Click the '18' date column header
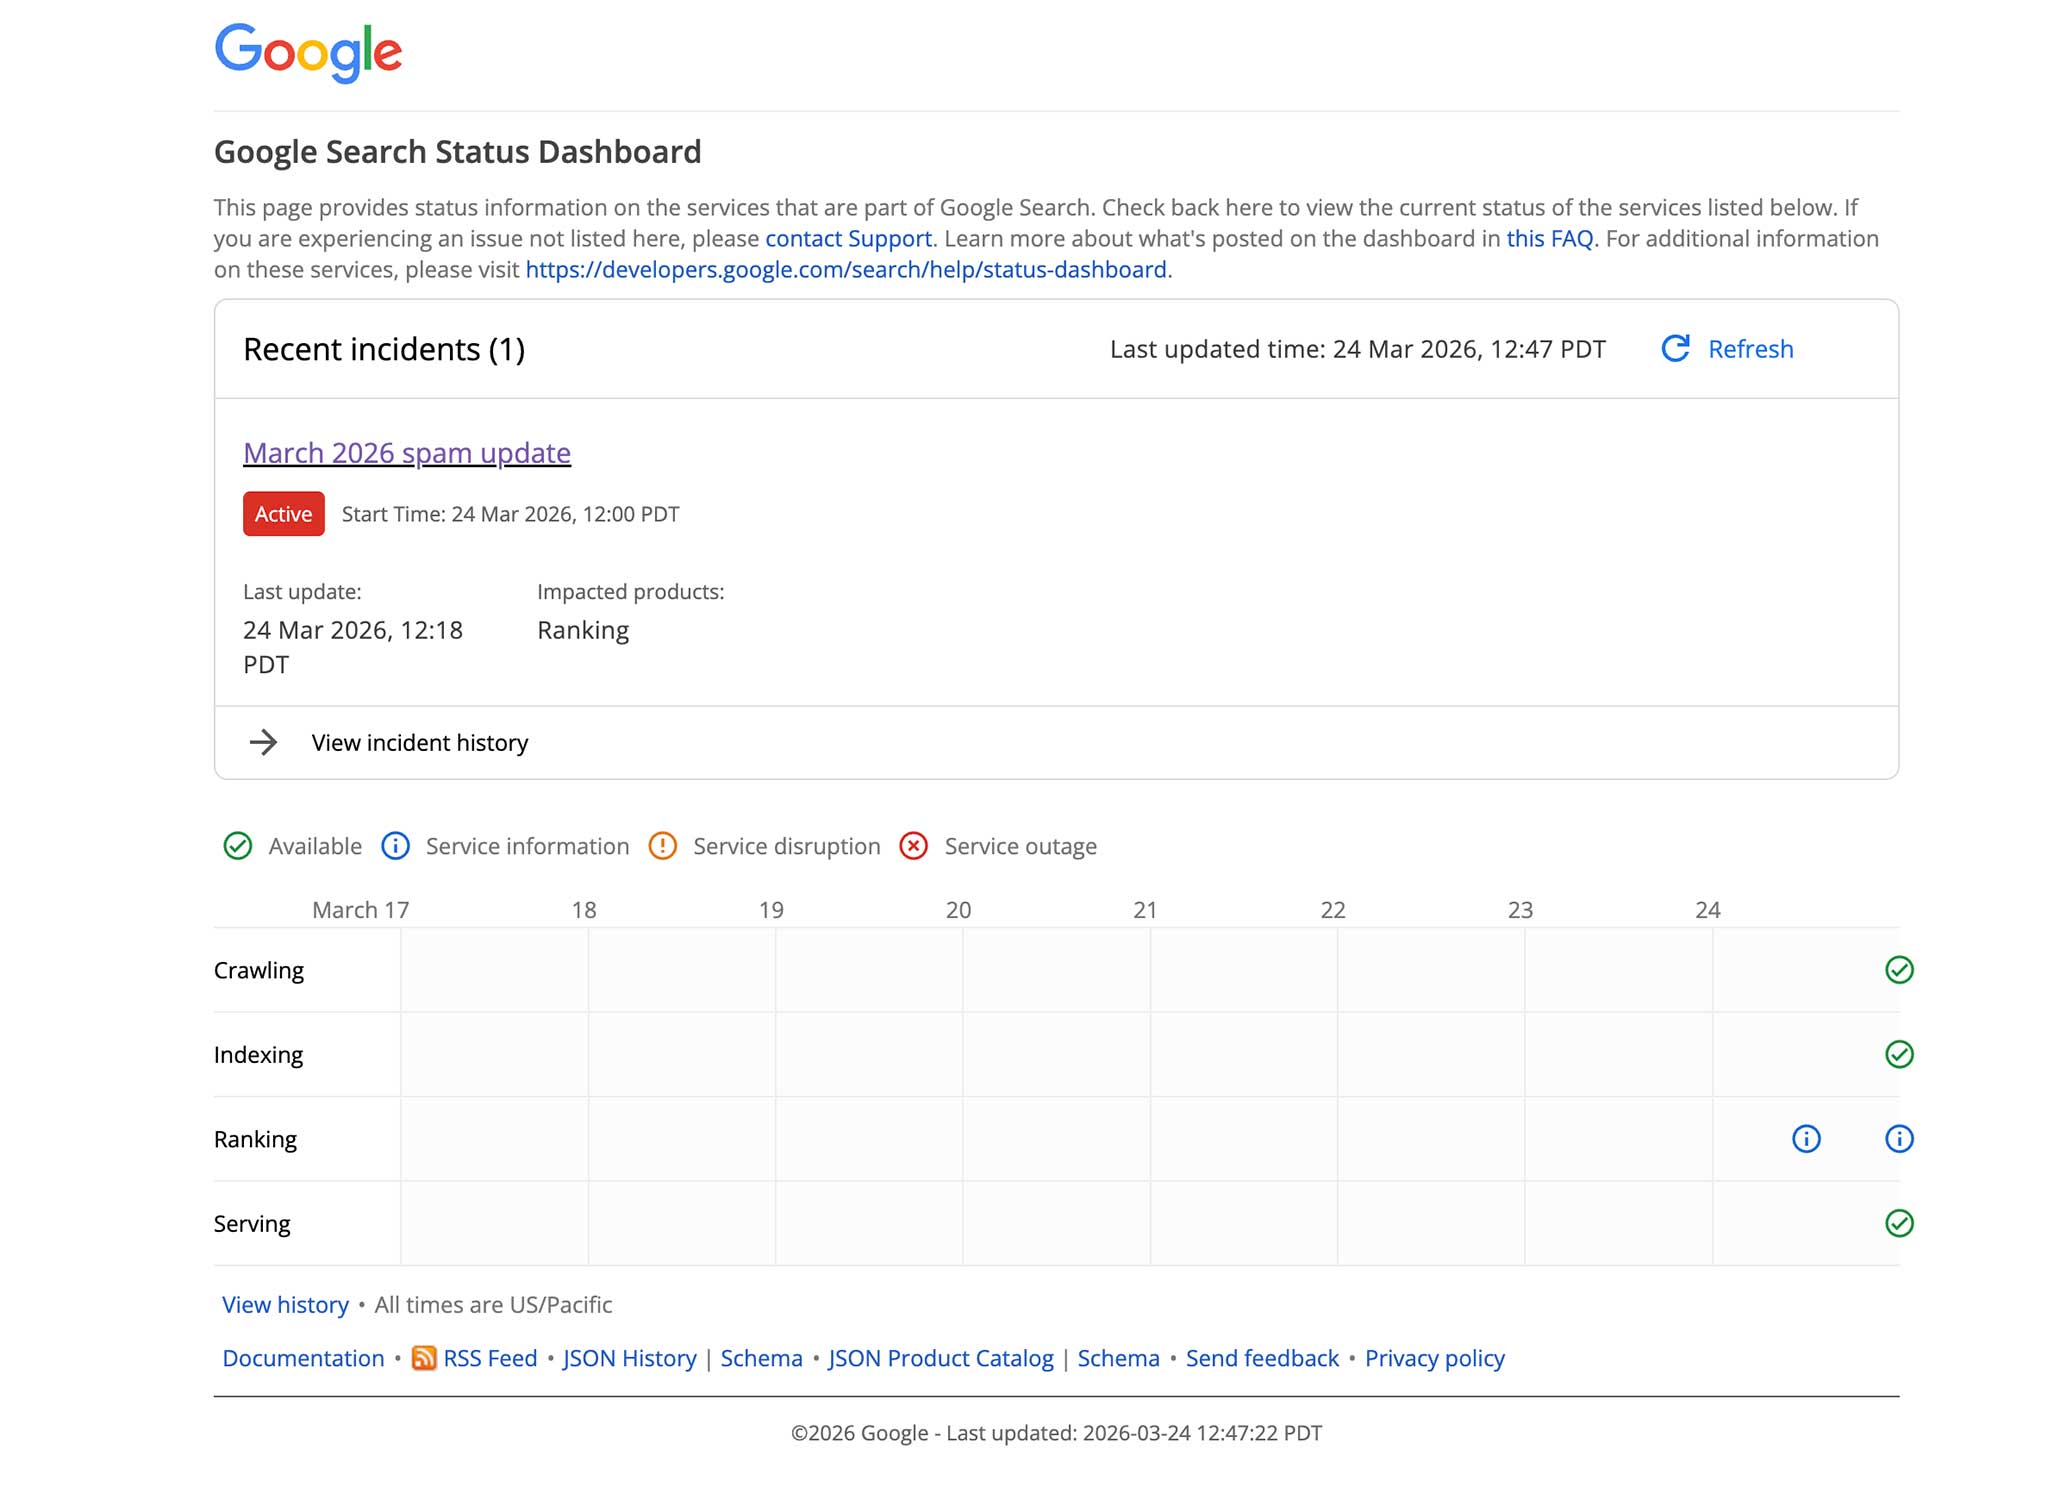Image resolution: width=2048 pixels, height=1512 pixels. (x=583, y=910)
